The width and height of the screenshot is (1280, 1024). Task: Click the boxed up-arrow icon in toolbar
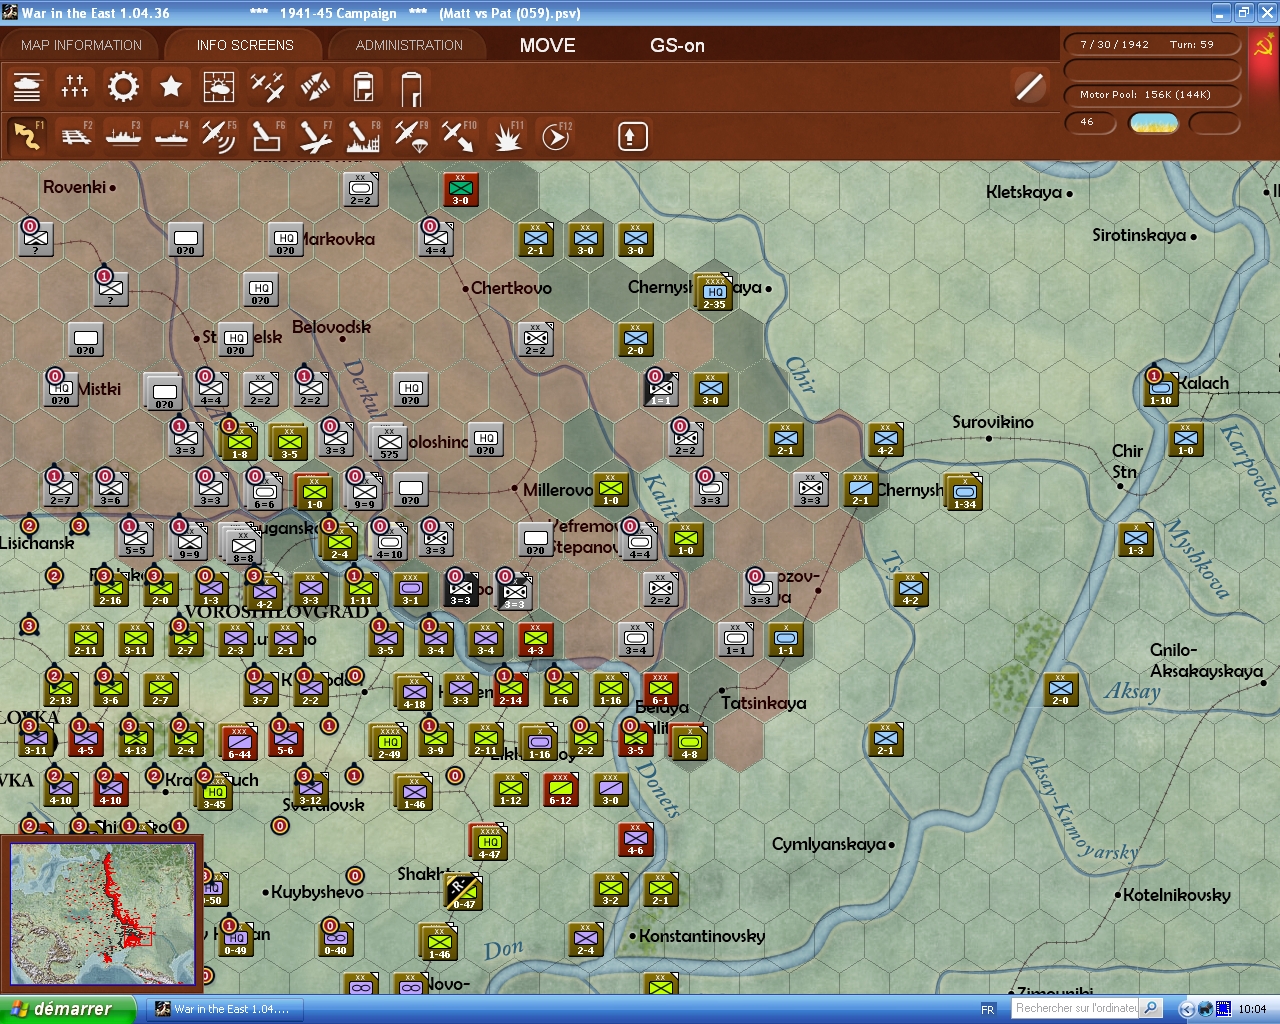pyautogui.click(x=632, y=136)
